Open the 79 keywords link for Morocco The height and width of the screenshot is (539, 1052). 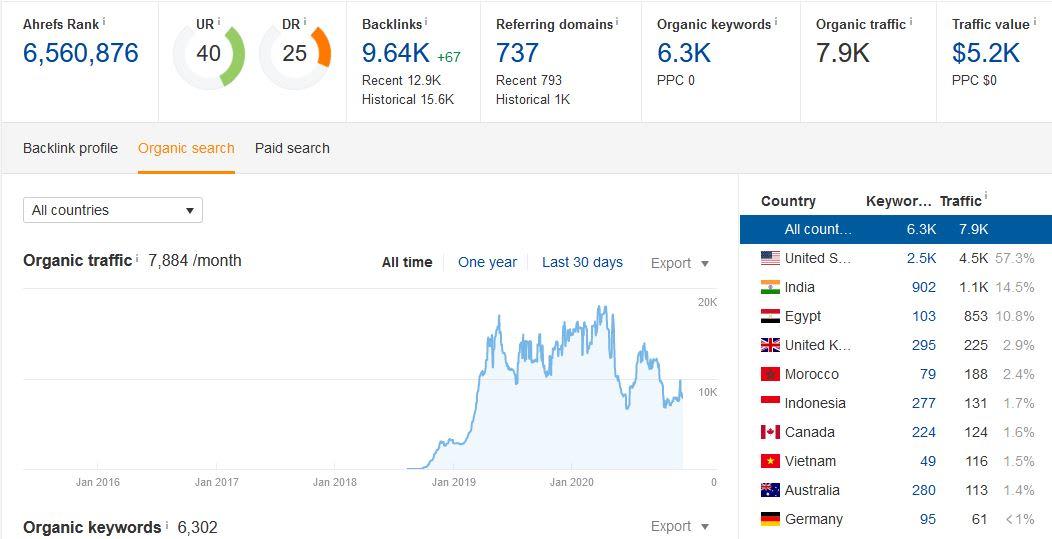coord(928,374)
